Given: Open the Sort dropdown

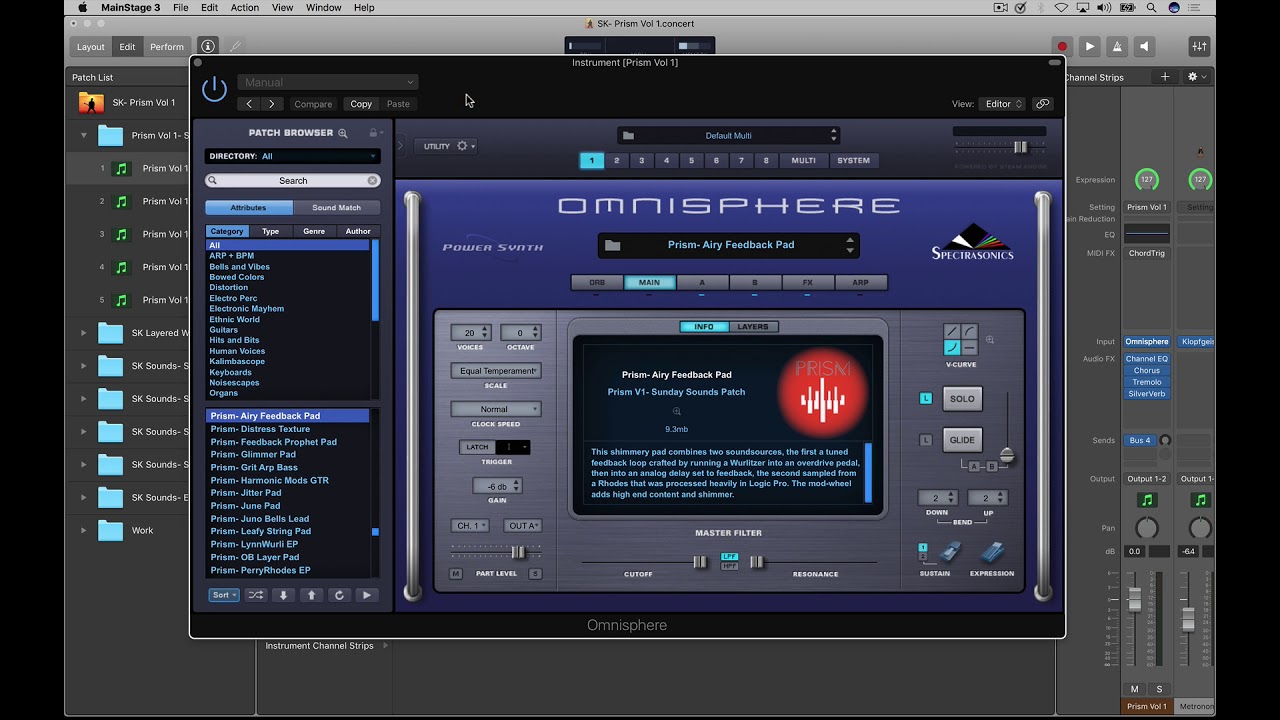Looking at the screenshot, I should tap(224, 595).
